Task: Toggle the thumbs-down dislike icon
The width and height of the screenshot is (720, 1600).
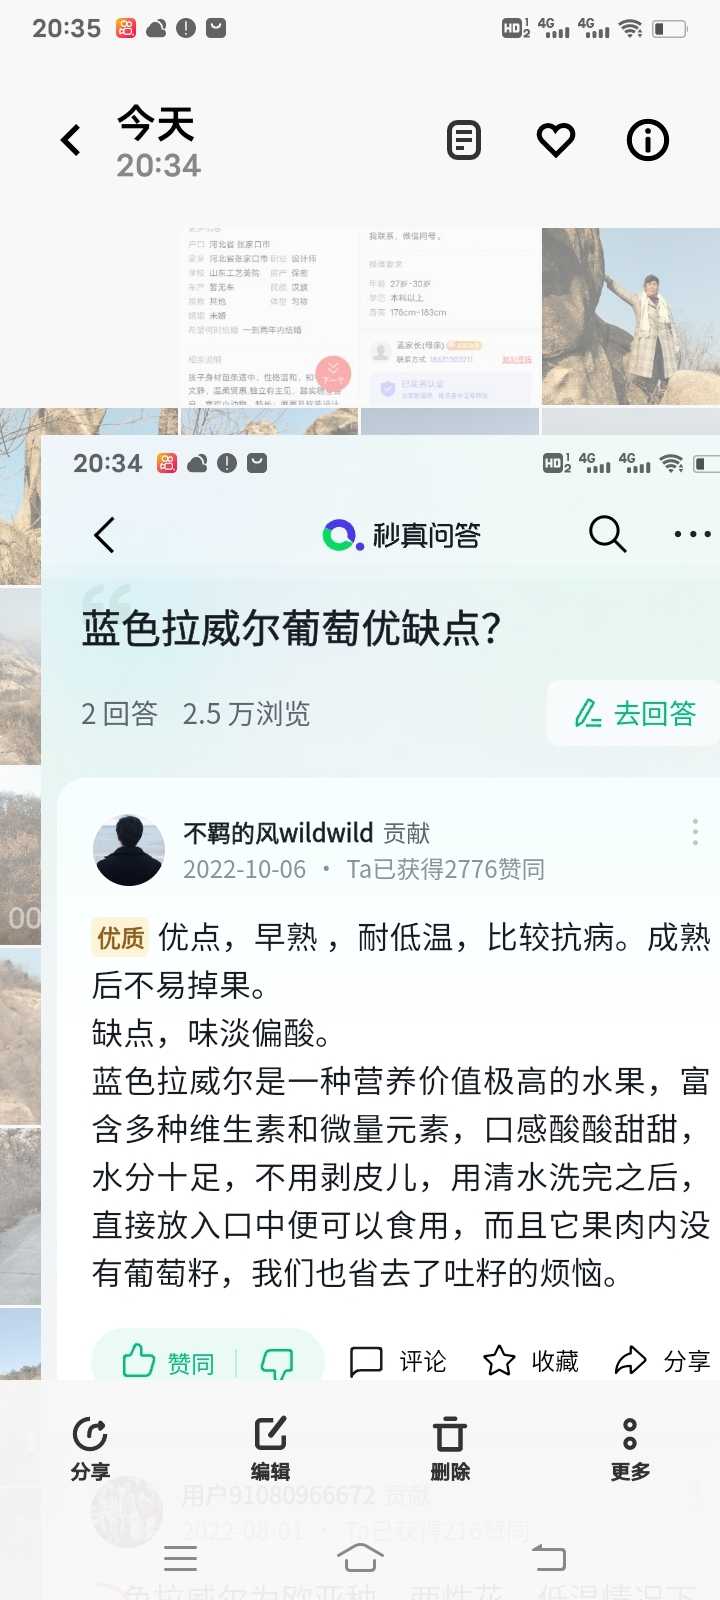Action: (x=277, y=1362)
